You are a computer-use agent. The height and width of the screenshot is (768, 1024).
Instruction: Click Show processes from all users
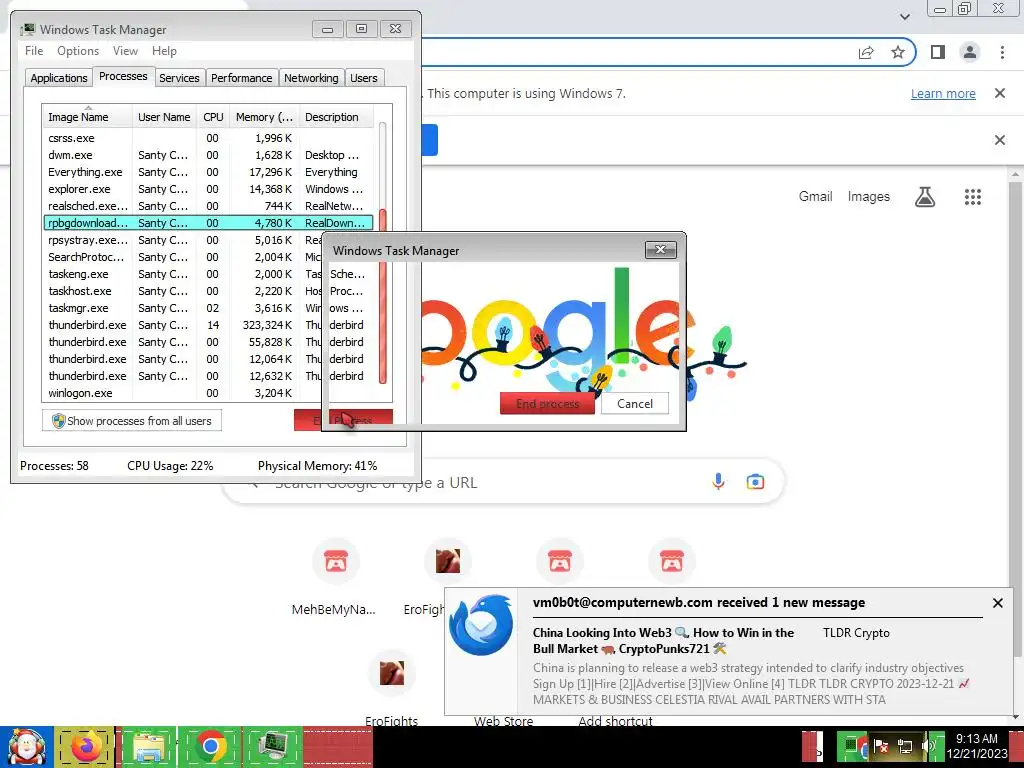pyautogui.click(x=132, y=421)
